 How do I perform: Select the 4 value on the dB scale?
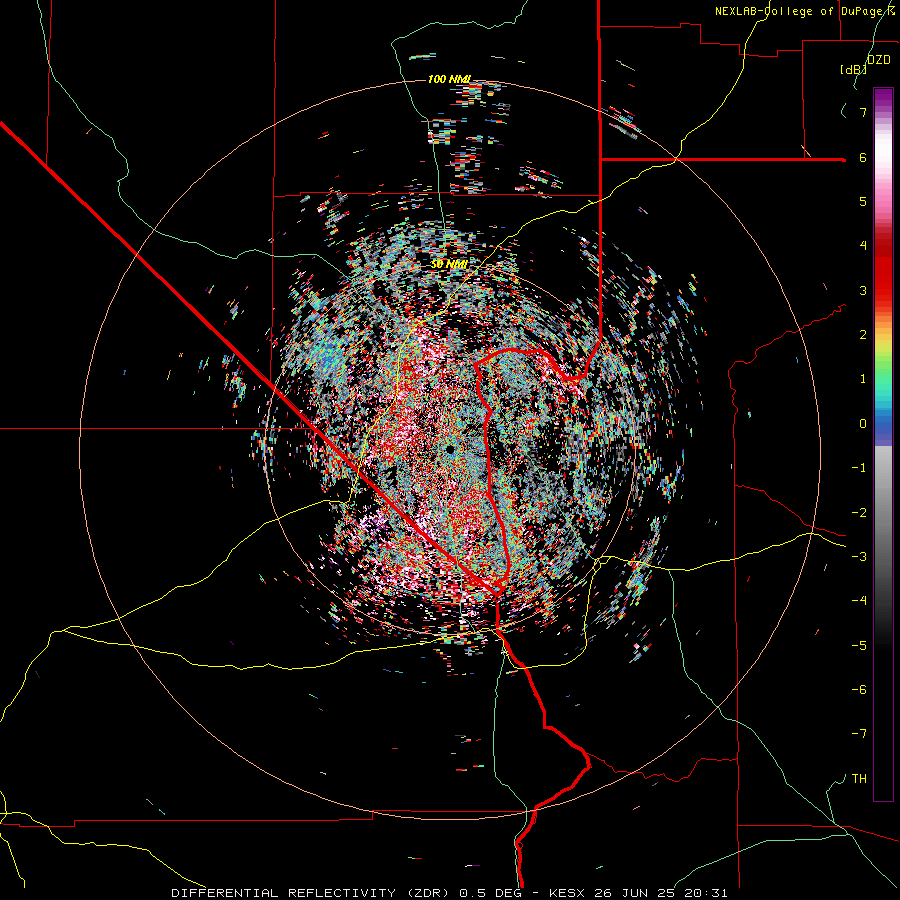[x=863, y=246]
